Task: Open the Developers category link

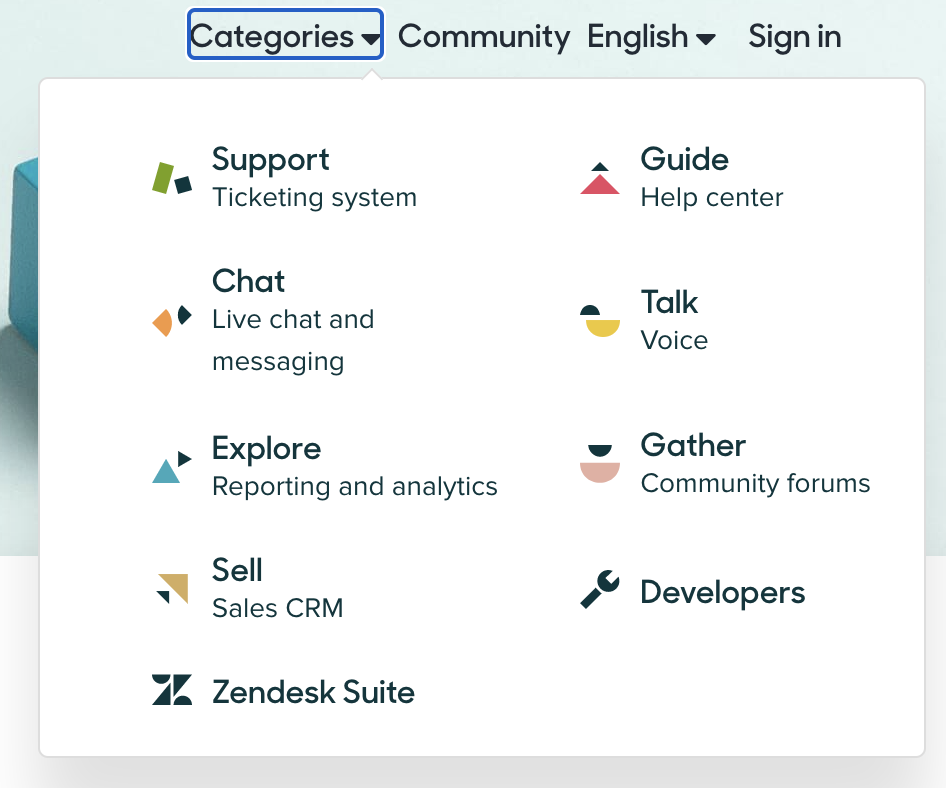Action: pyautogui.click(x=722, y=592)
